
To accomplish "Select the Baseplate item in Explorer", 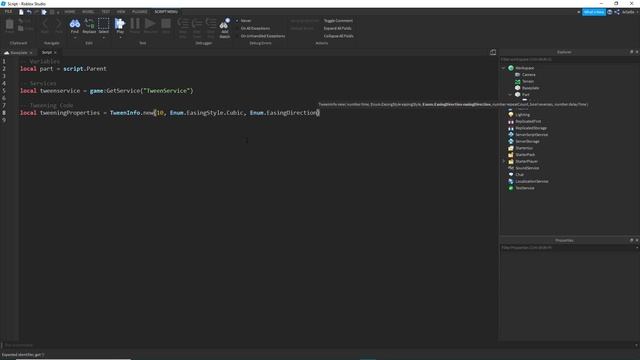I will click(x=530, y=88).
